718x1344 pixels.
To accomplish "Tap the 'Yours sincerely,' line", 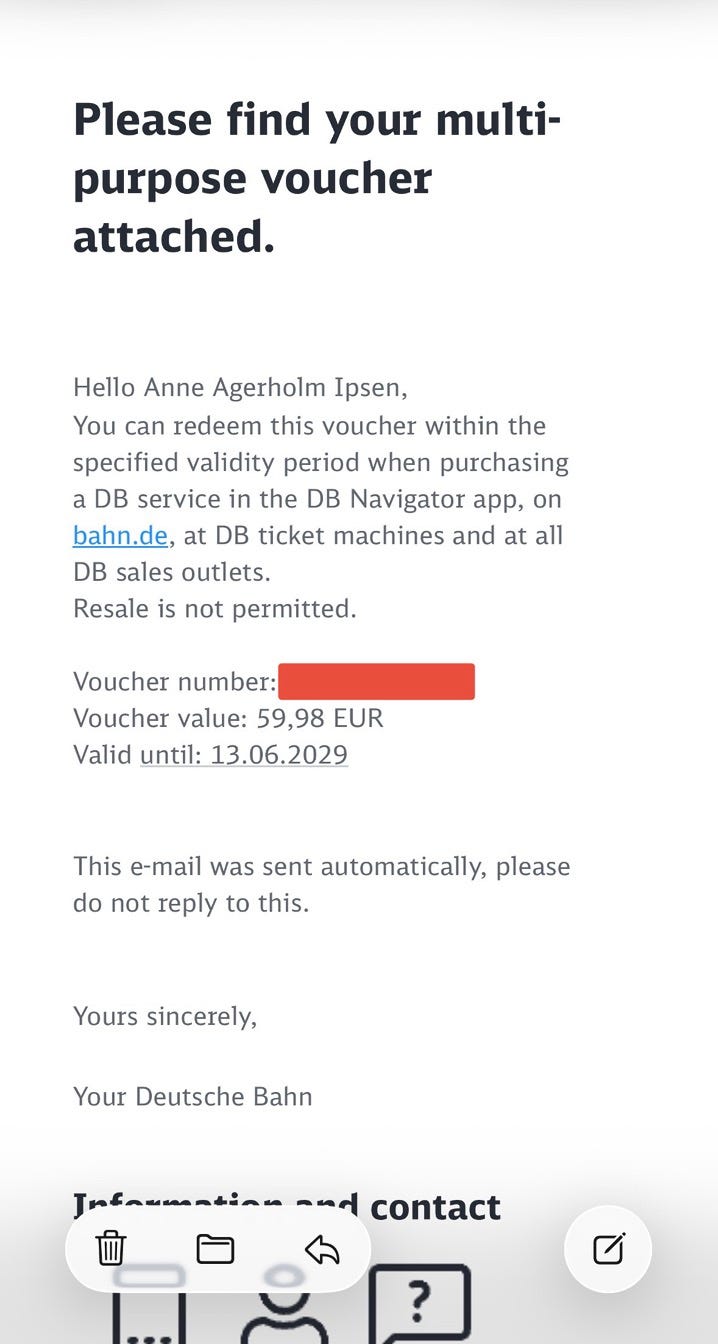I will pos(165,1016).
